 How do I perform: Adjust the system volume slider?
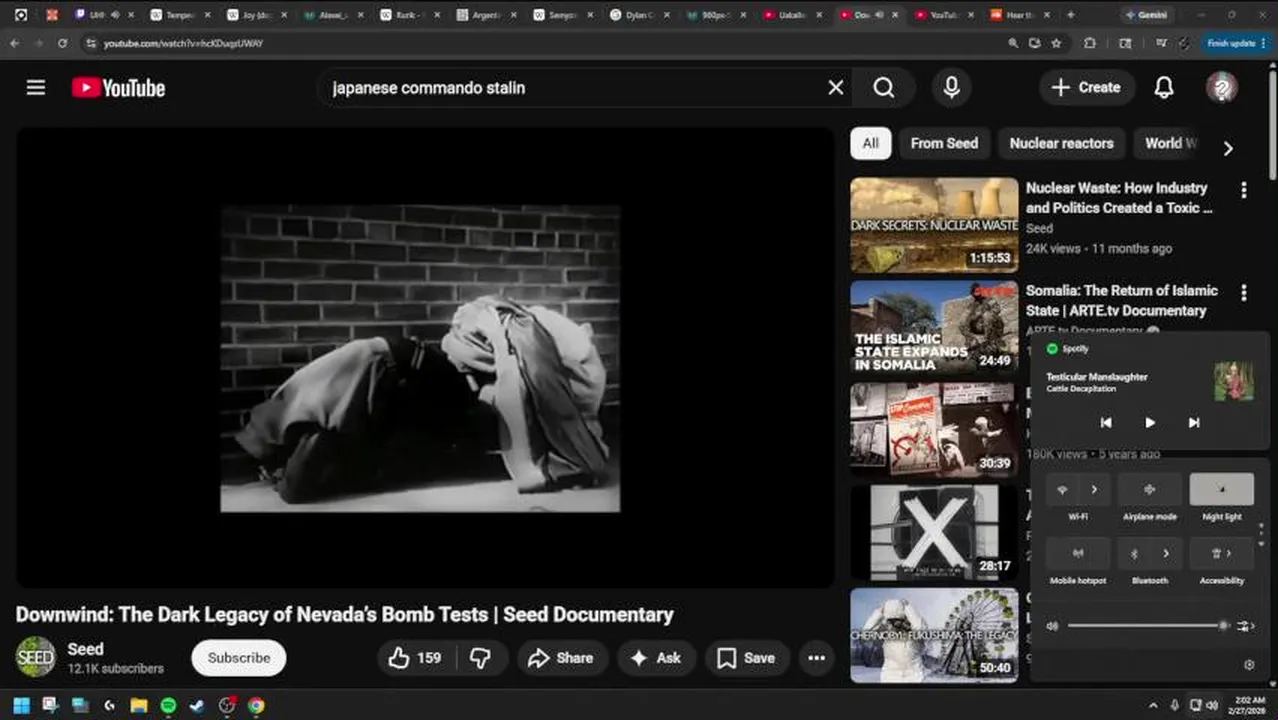[1148, 626]
